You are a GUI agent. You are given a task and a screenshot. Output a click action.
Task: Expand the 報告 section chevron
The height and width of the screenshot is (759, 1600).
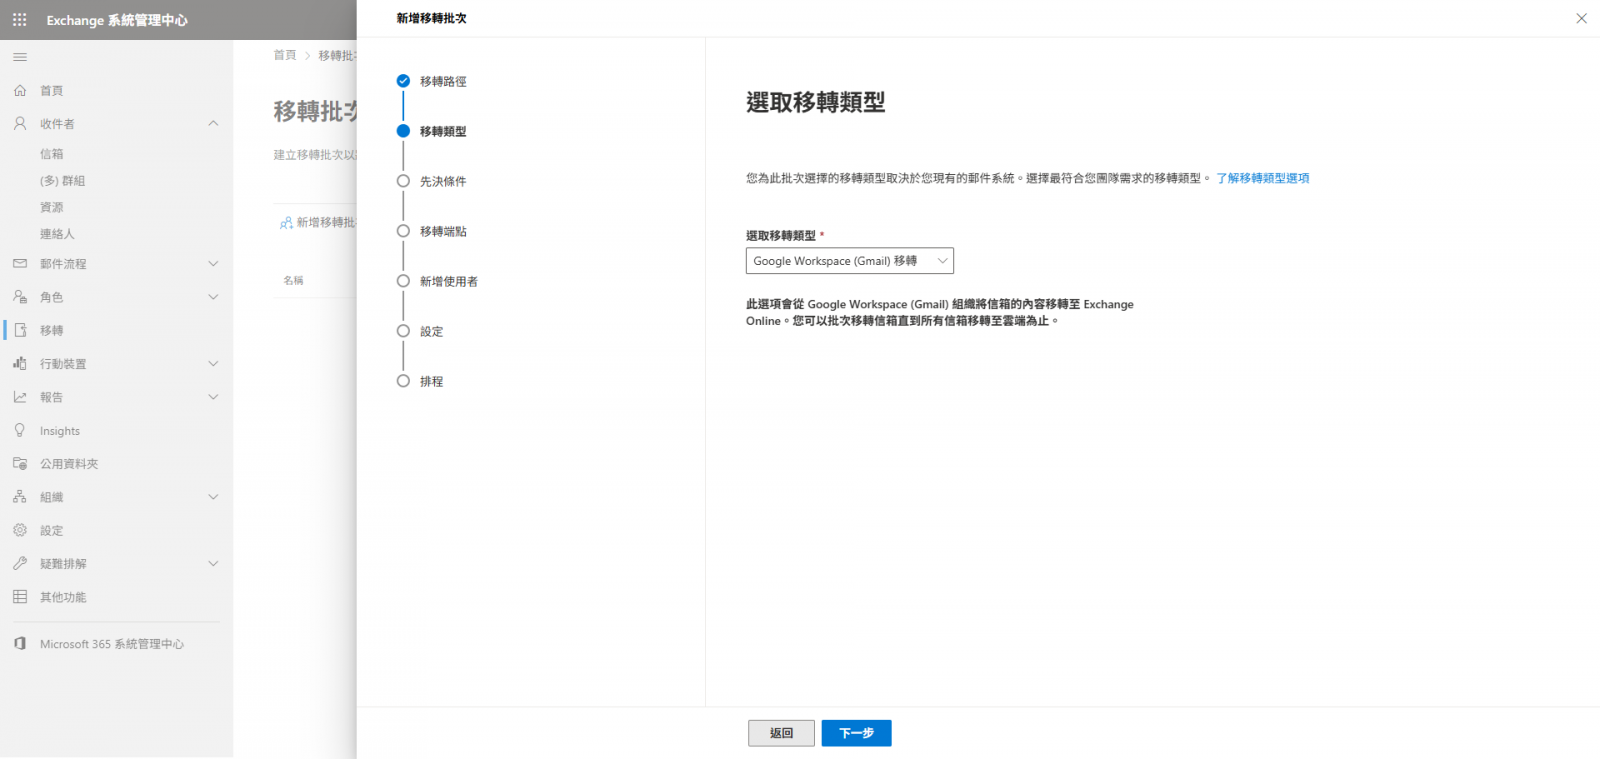(x=213, y=397)
